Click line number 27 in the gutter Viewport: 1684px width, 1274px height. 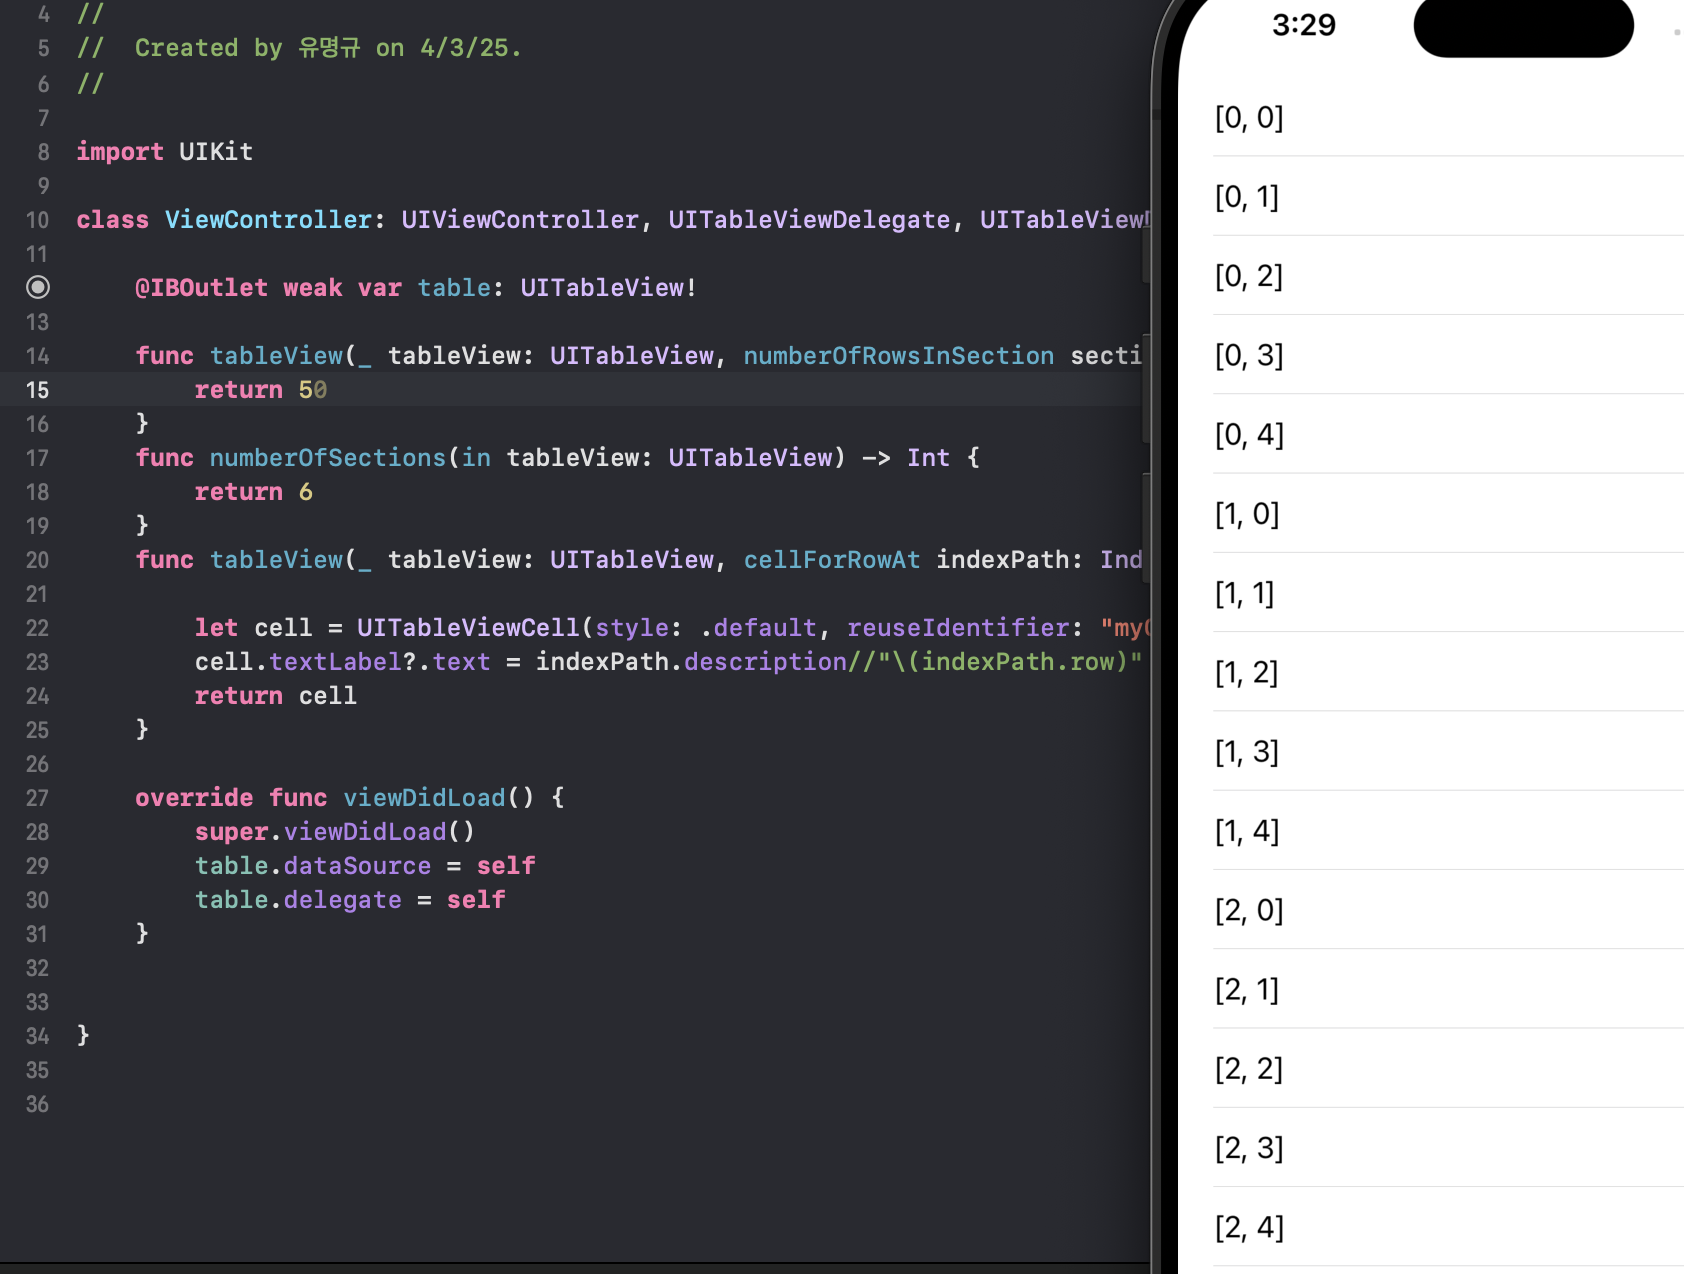pyautogui.click(x=37, y=798)
